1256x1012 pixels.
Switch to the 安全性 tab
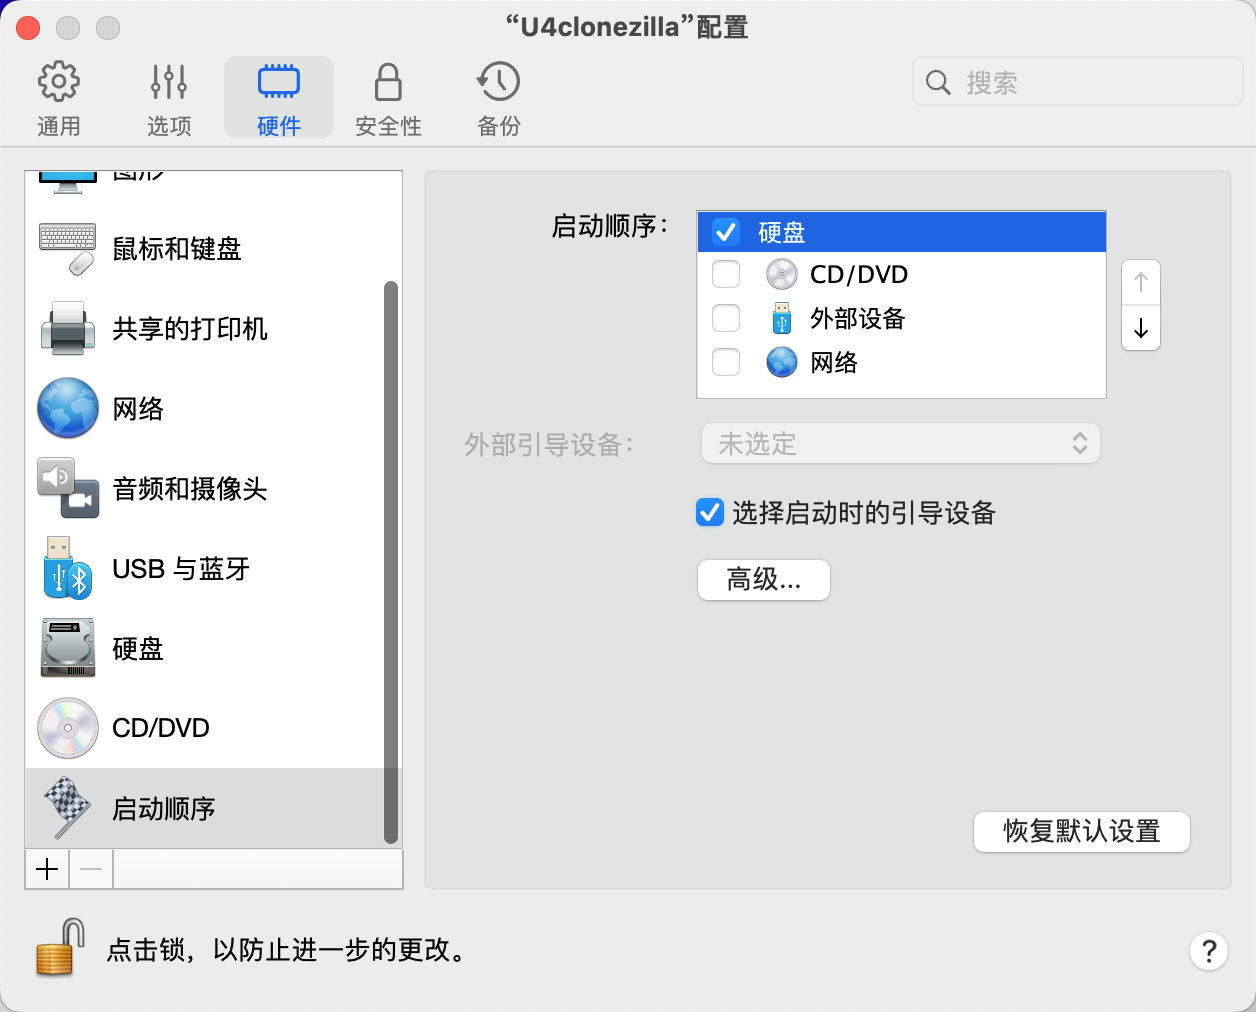click(388, 98)
